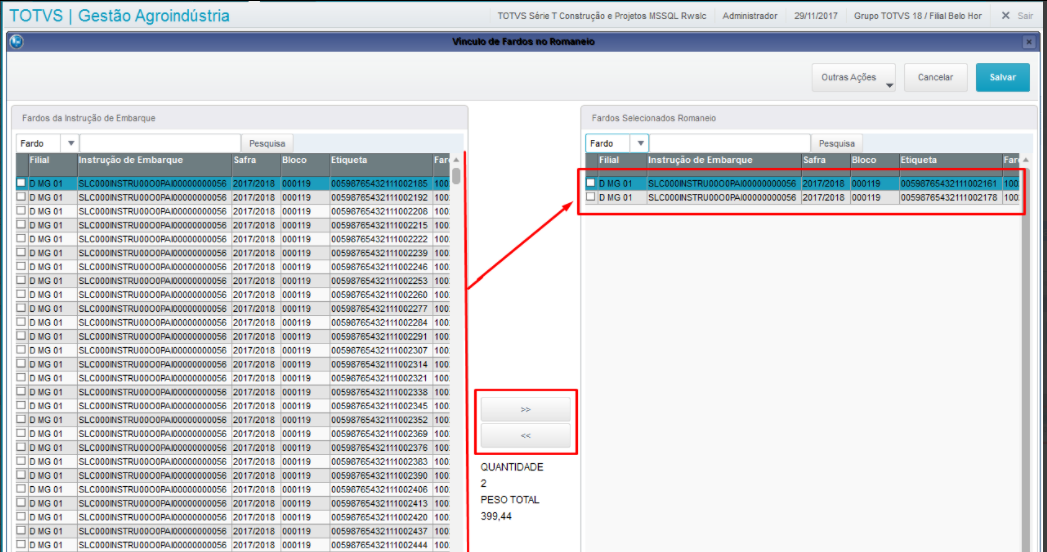Click left grid scrollbar up arrow

[456, 160]
